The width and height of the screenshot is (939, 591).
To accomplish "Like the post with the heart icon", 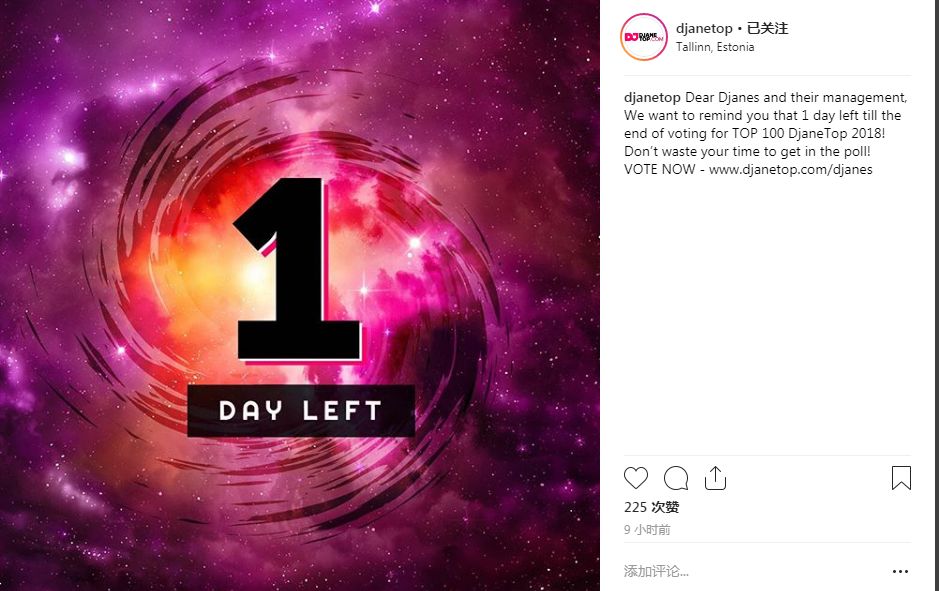I will click(x=635, y=478).
